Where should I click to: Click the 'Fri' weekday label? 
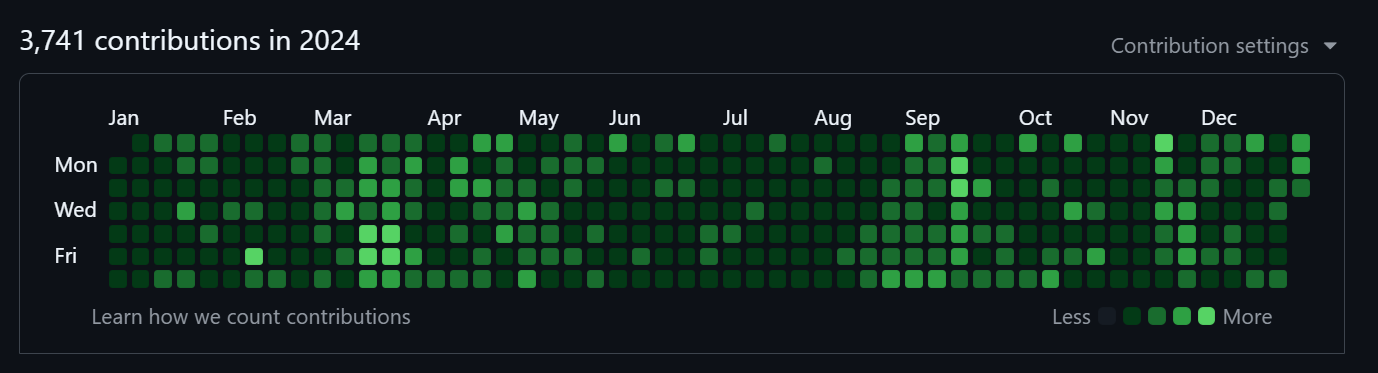66,256
